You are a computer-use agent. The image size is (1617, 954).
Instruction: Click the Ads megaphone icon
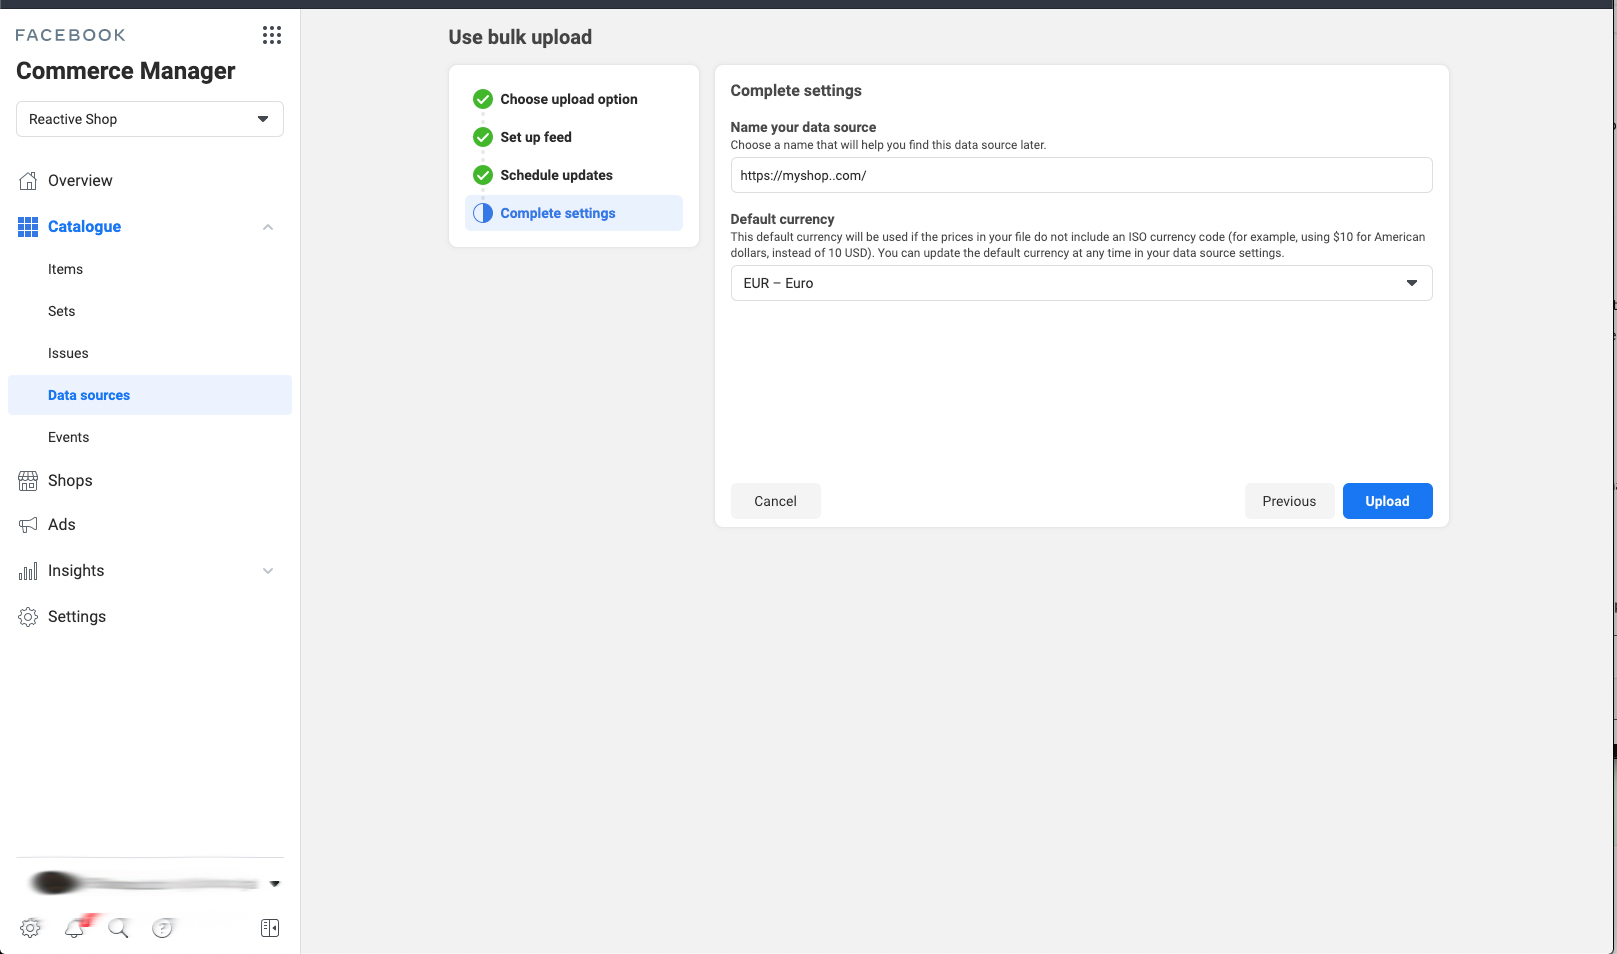click(28, 525)
